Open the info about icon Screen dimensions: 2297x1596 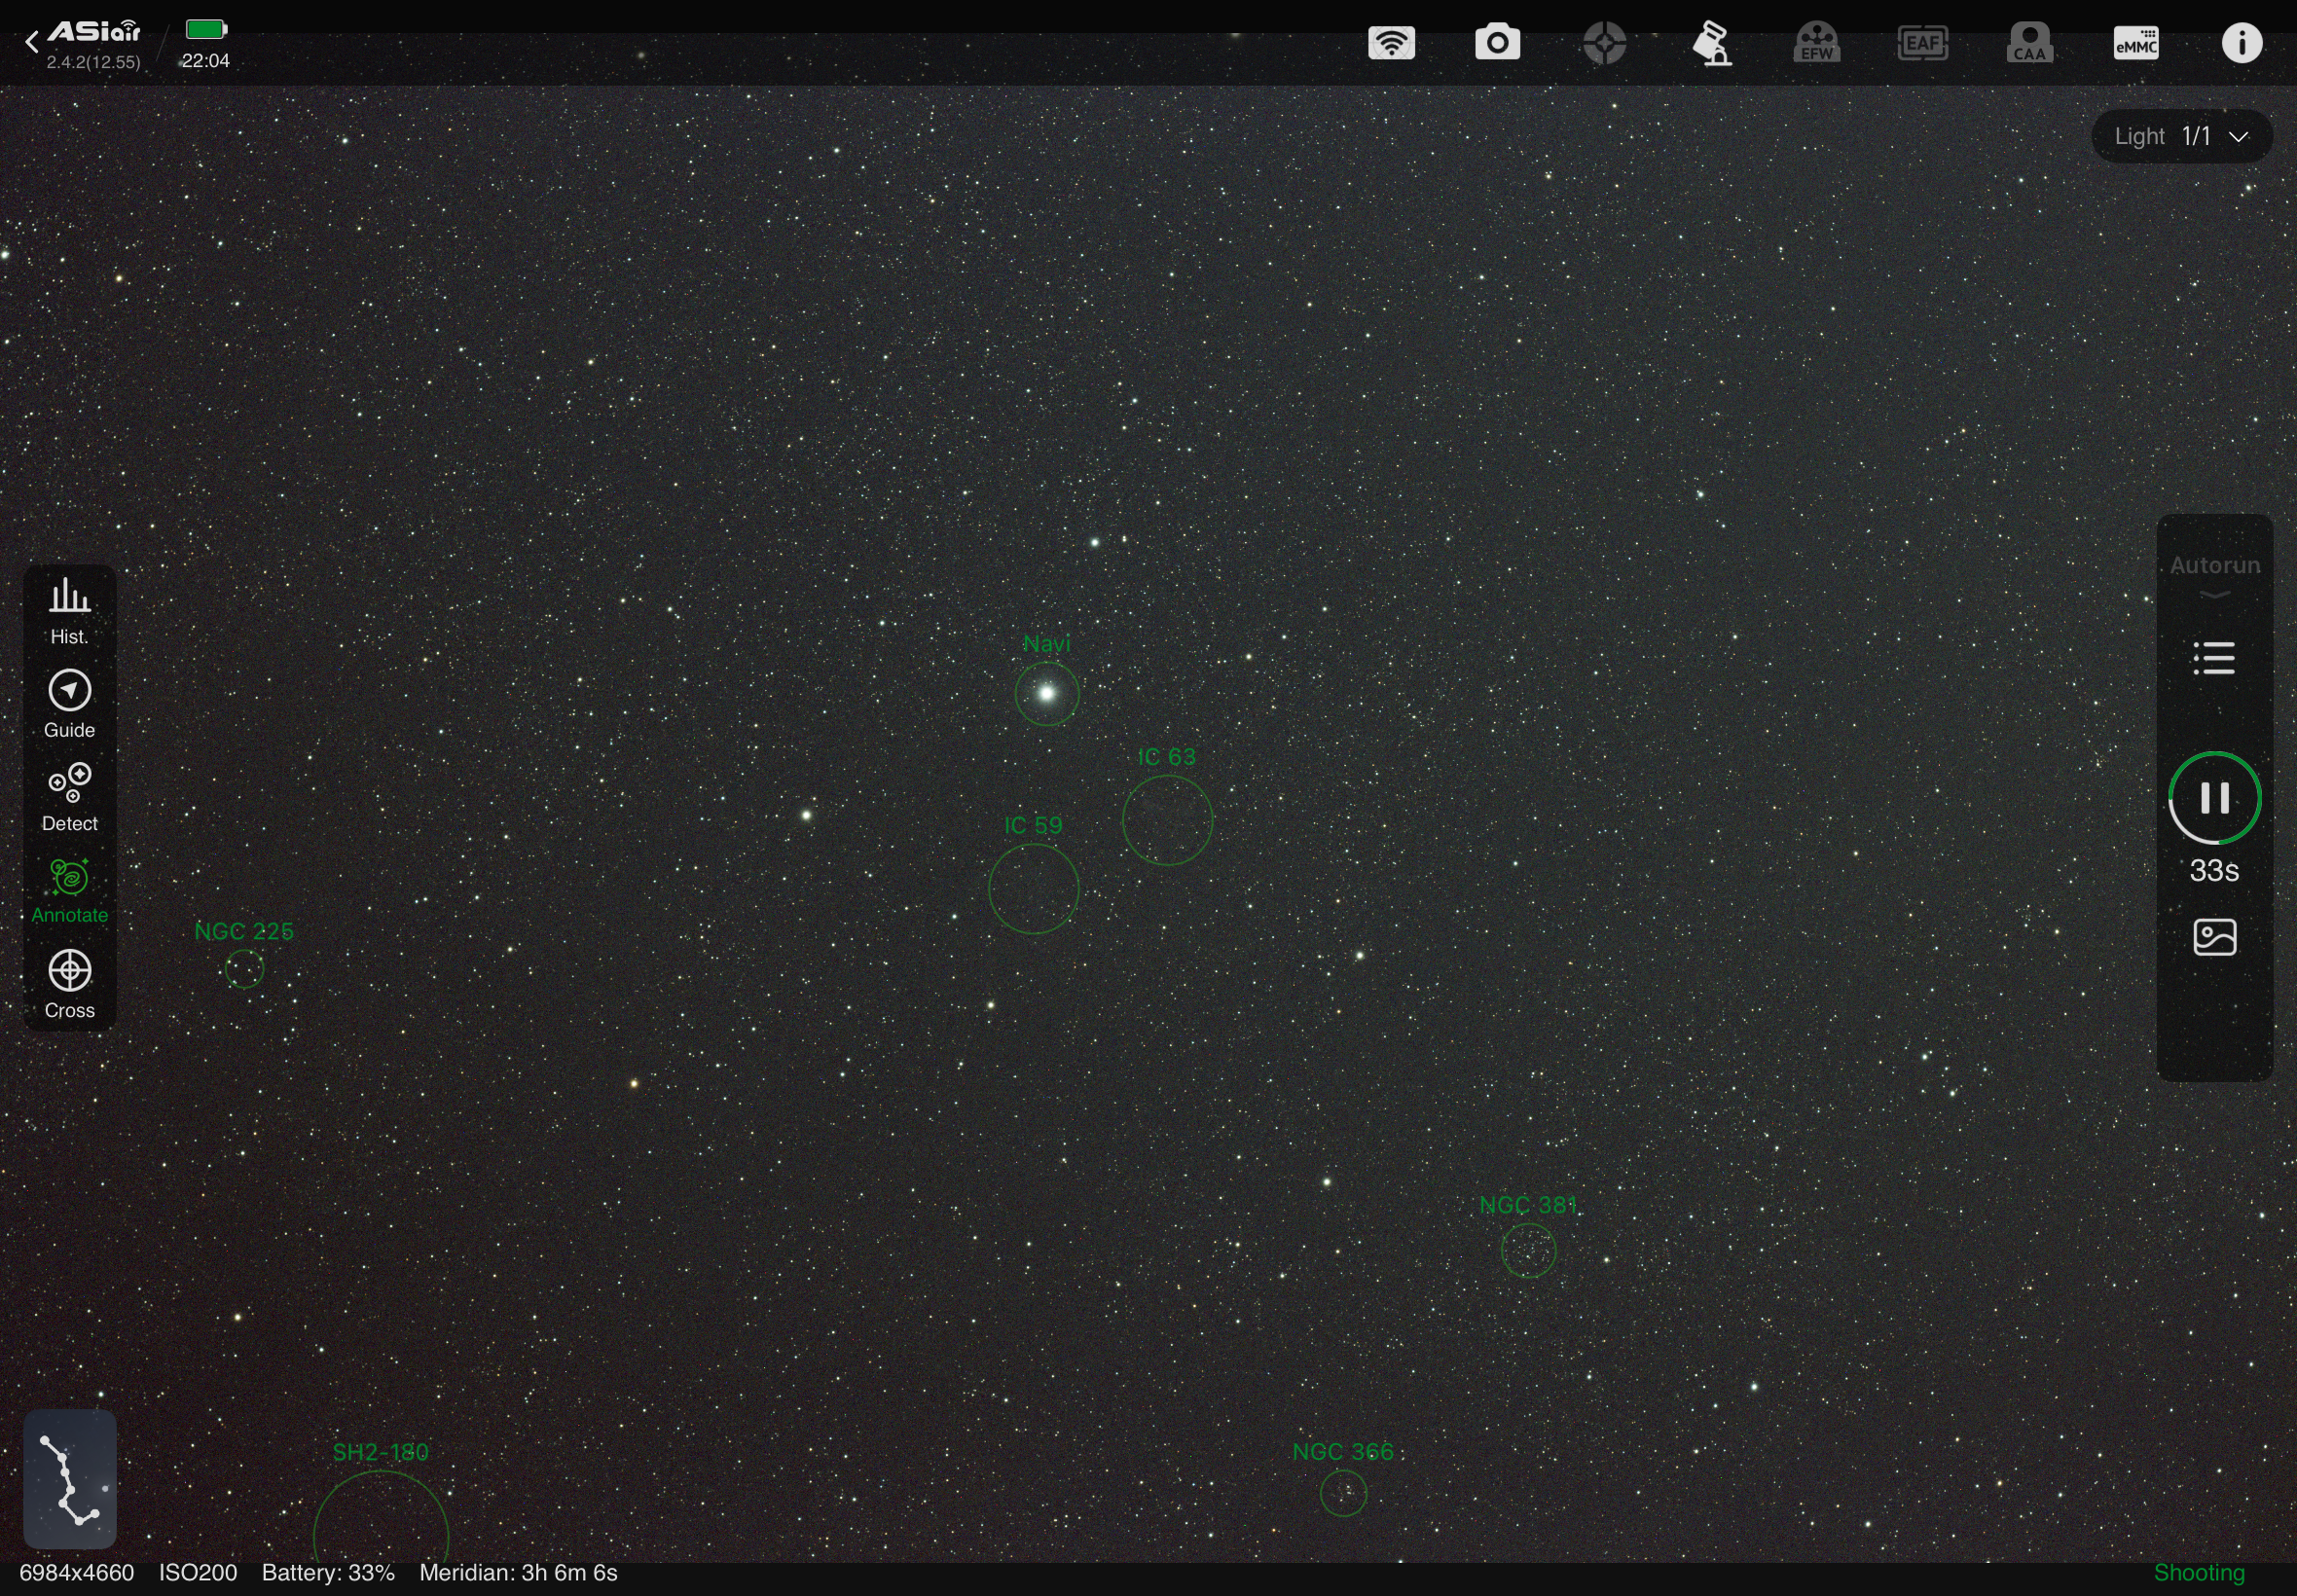pyautogui.click(x=2241, y=43)
